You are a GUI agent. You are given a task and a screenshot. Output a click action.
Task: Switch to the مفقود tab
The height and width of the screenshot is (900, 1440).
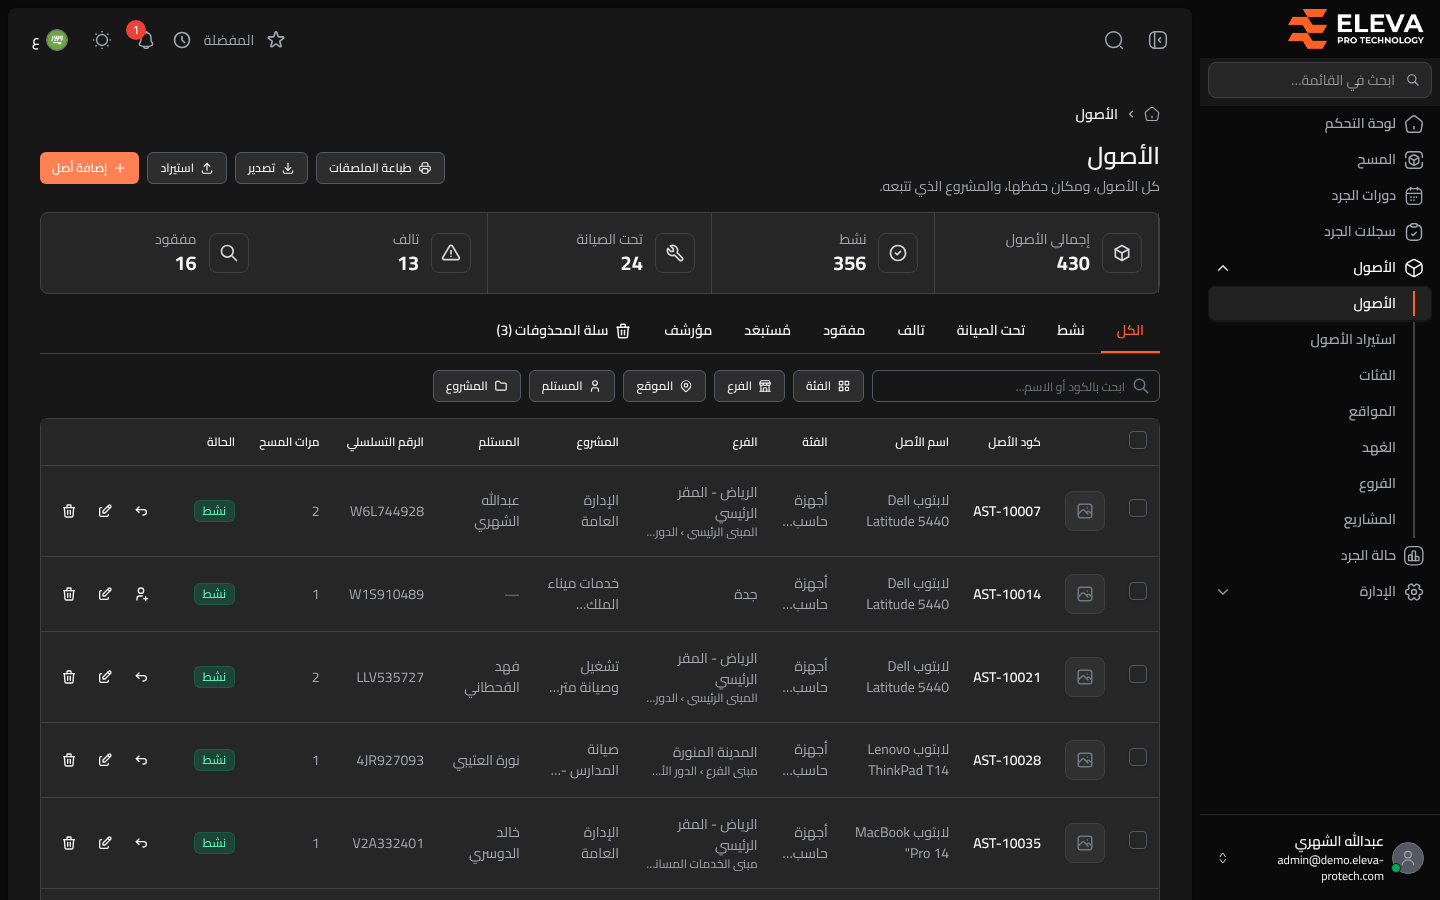pos(844,330)
